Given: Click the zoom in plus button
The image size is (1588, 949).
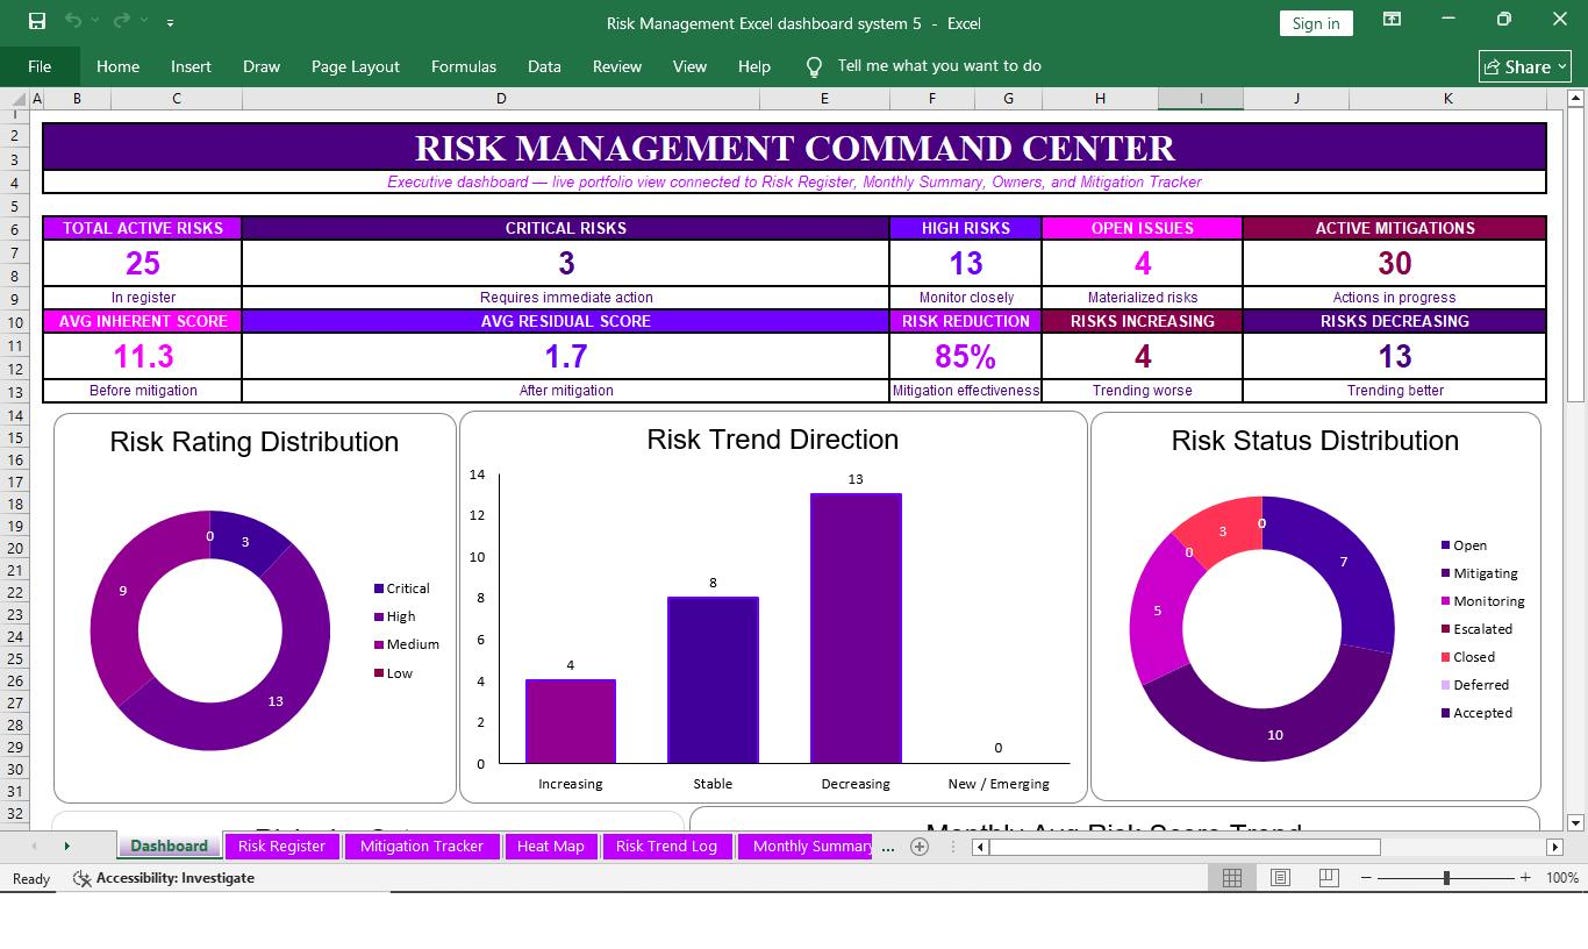Looking at the screenshot, I should point(1525,878).
